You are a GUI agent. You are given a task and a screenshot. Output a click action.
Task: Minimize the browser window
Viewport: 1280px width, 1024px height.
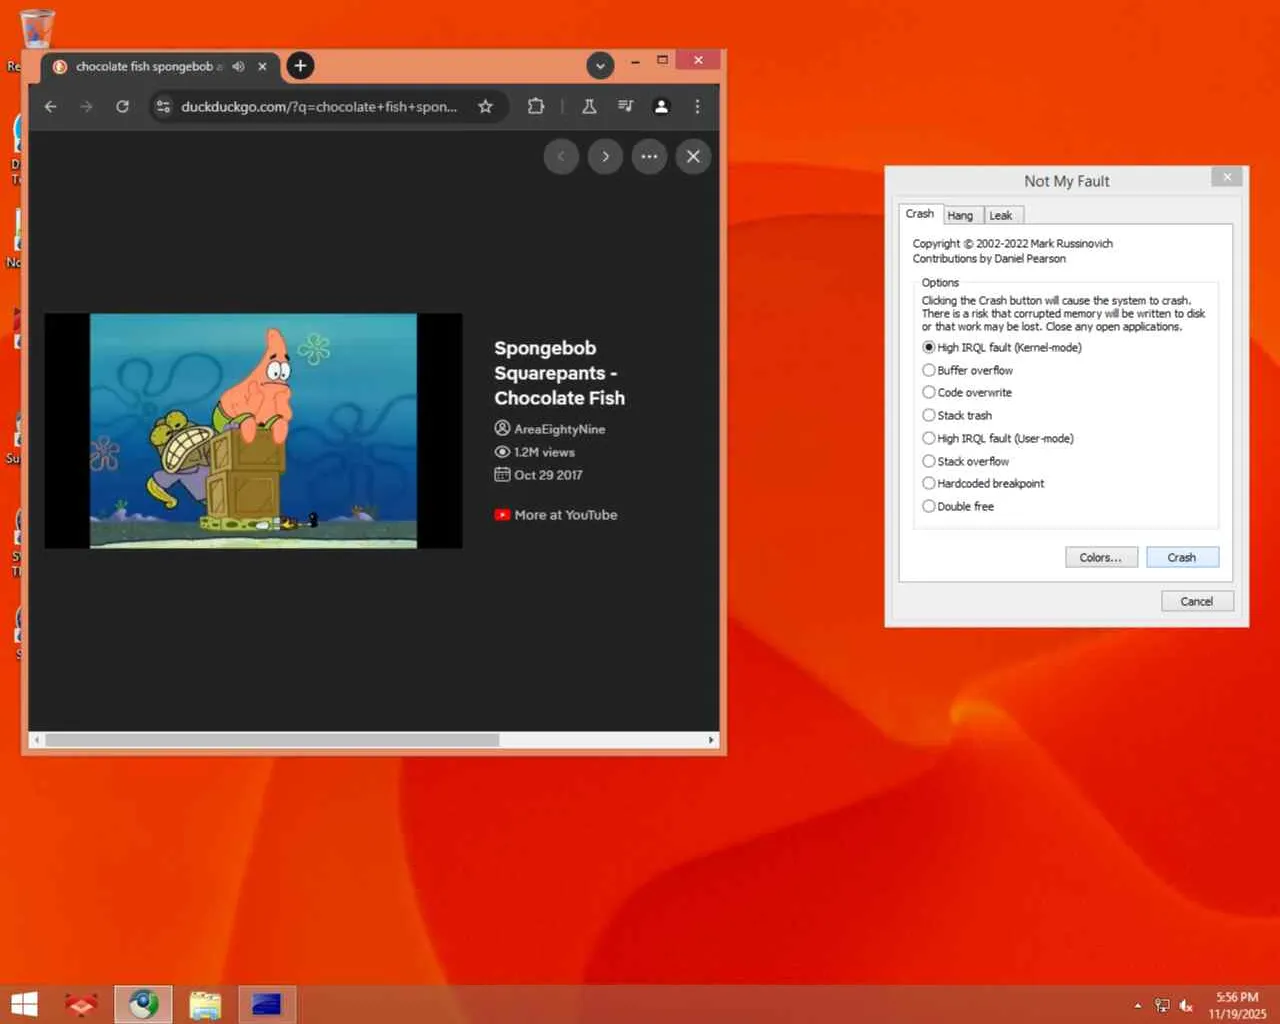click(635, 61)
